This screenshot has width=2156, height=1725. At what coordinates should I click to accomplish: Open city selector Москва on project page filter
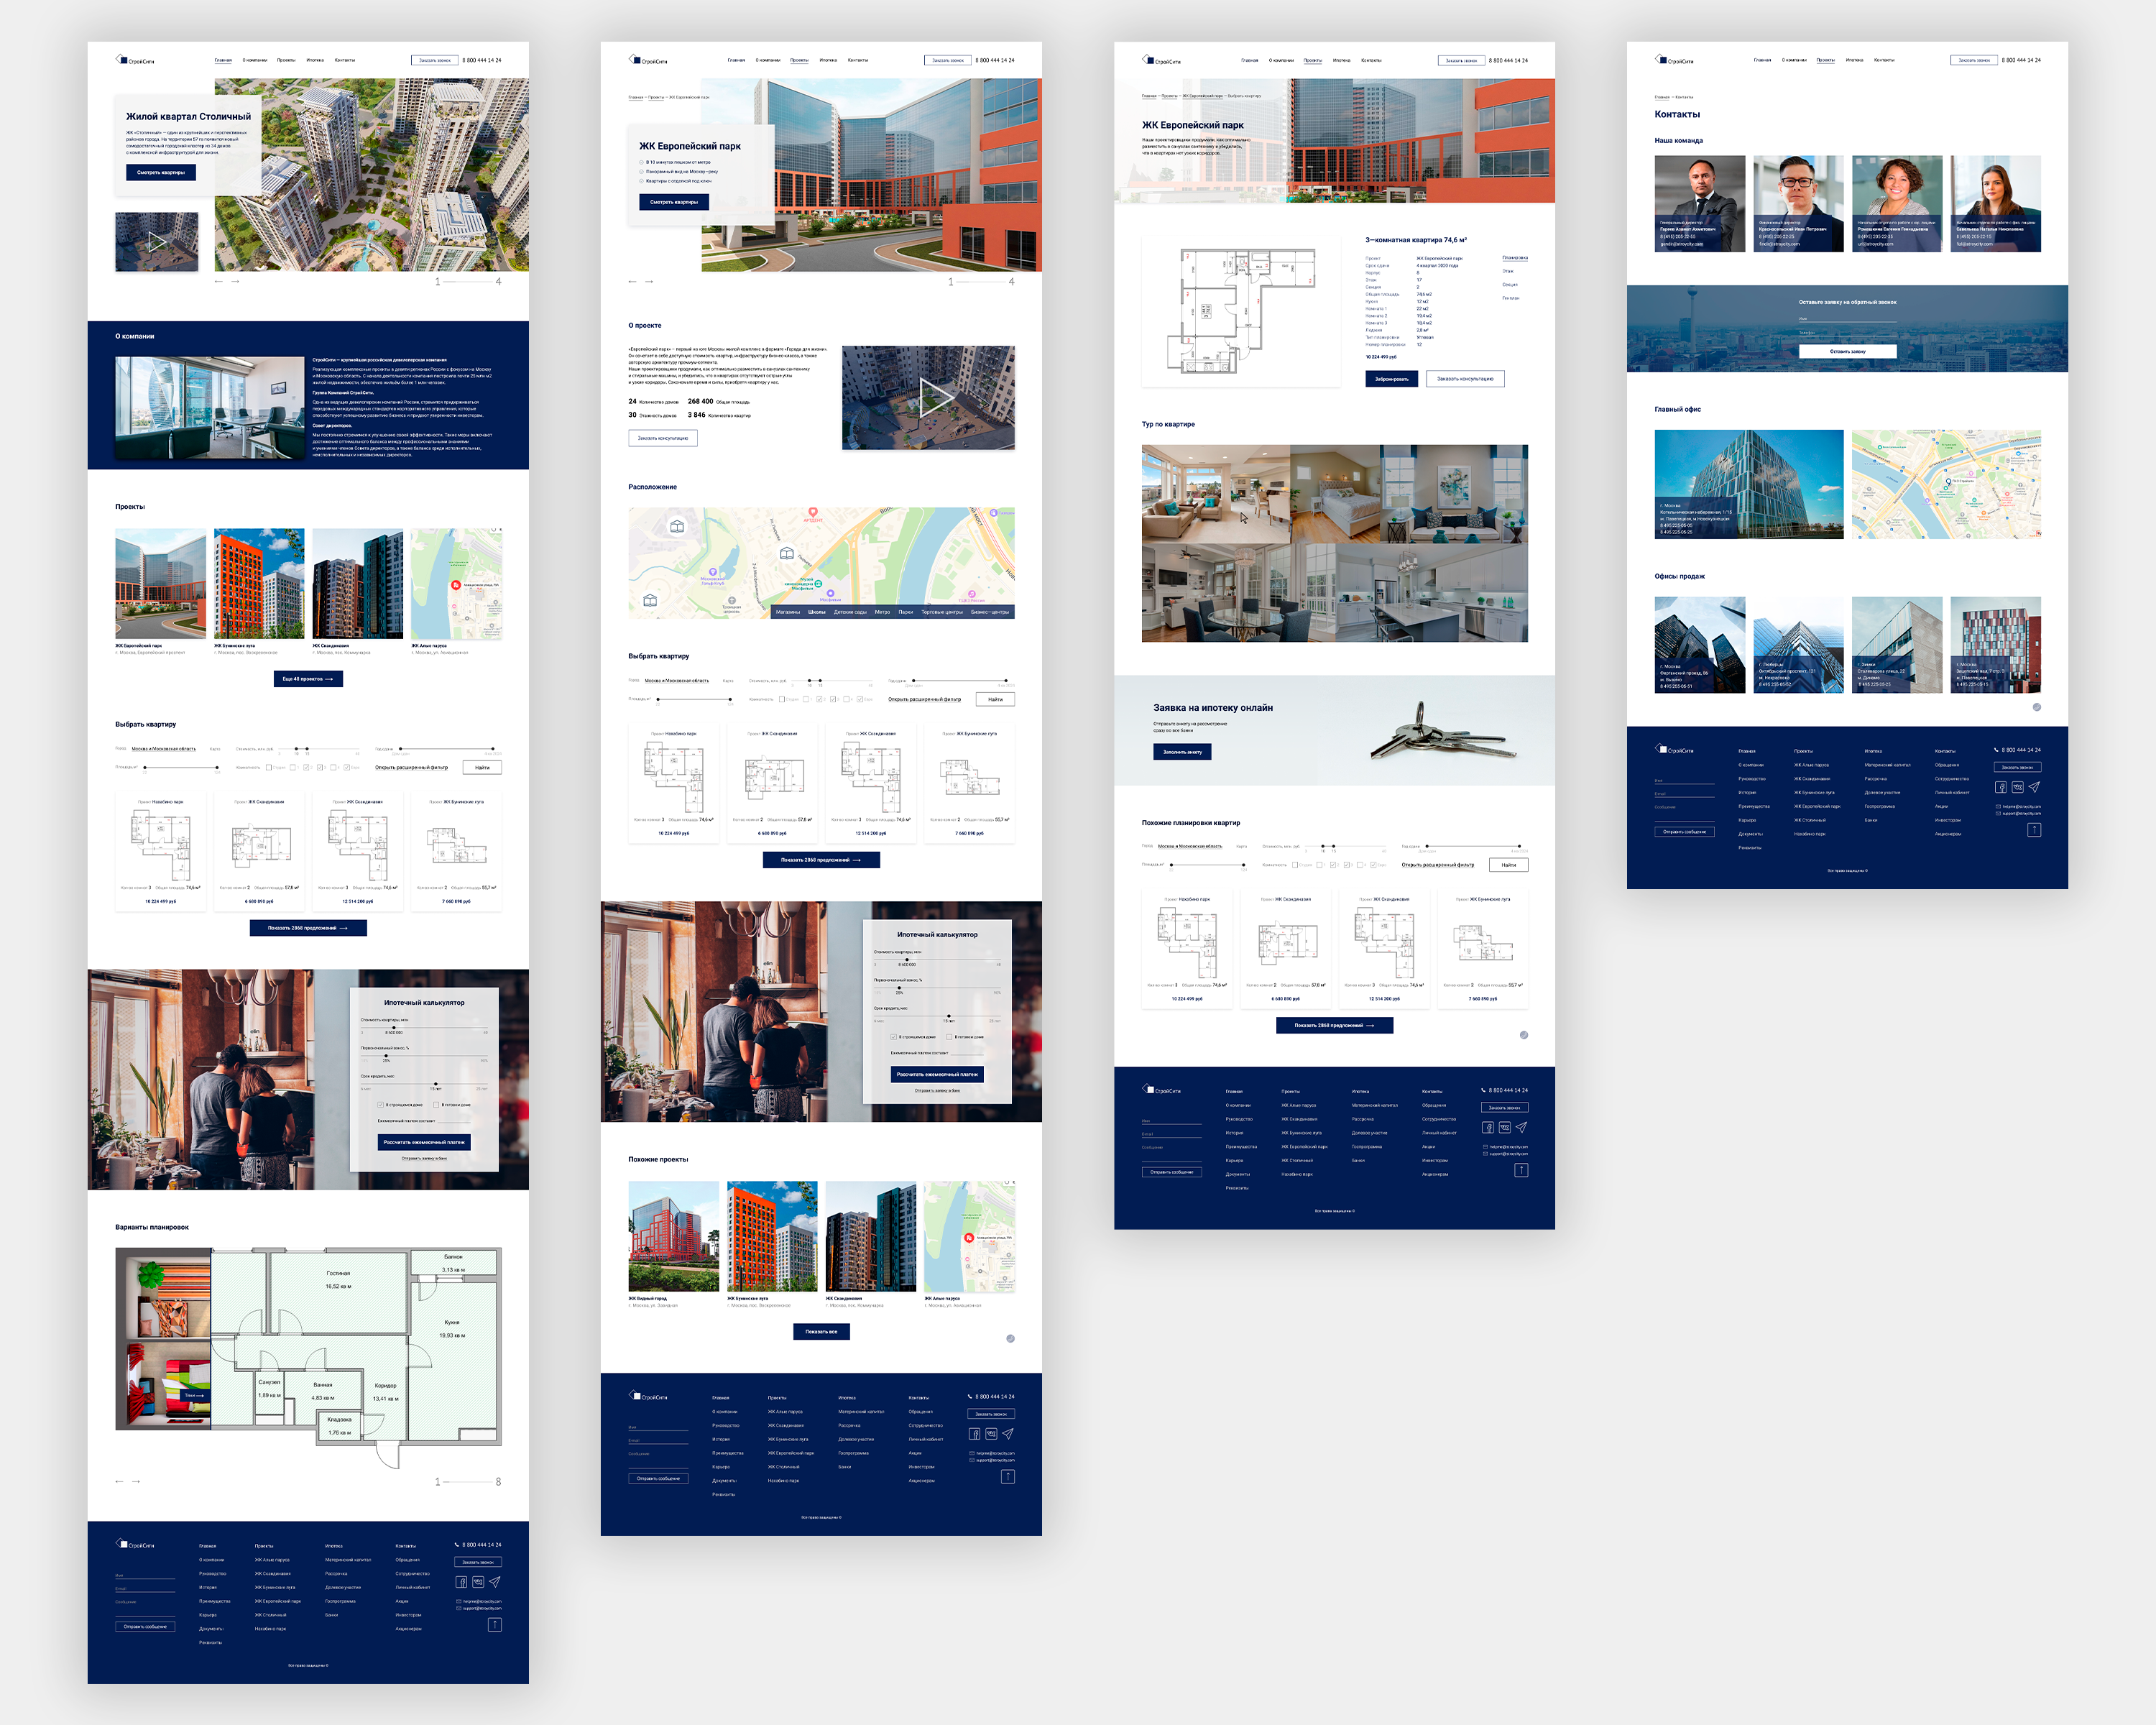pyautogui.click(x=677, y=681)
